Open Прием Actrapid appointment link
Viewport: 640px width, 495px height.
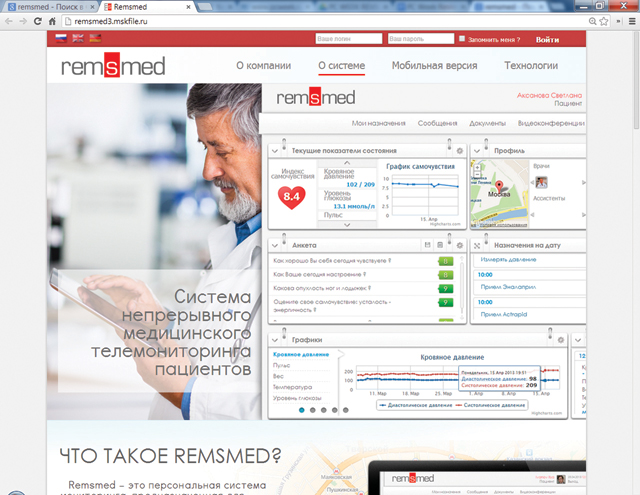504,314
